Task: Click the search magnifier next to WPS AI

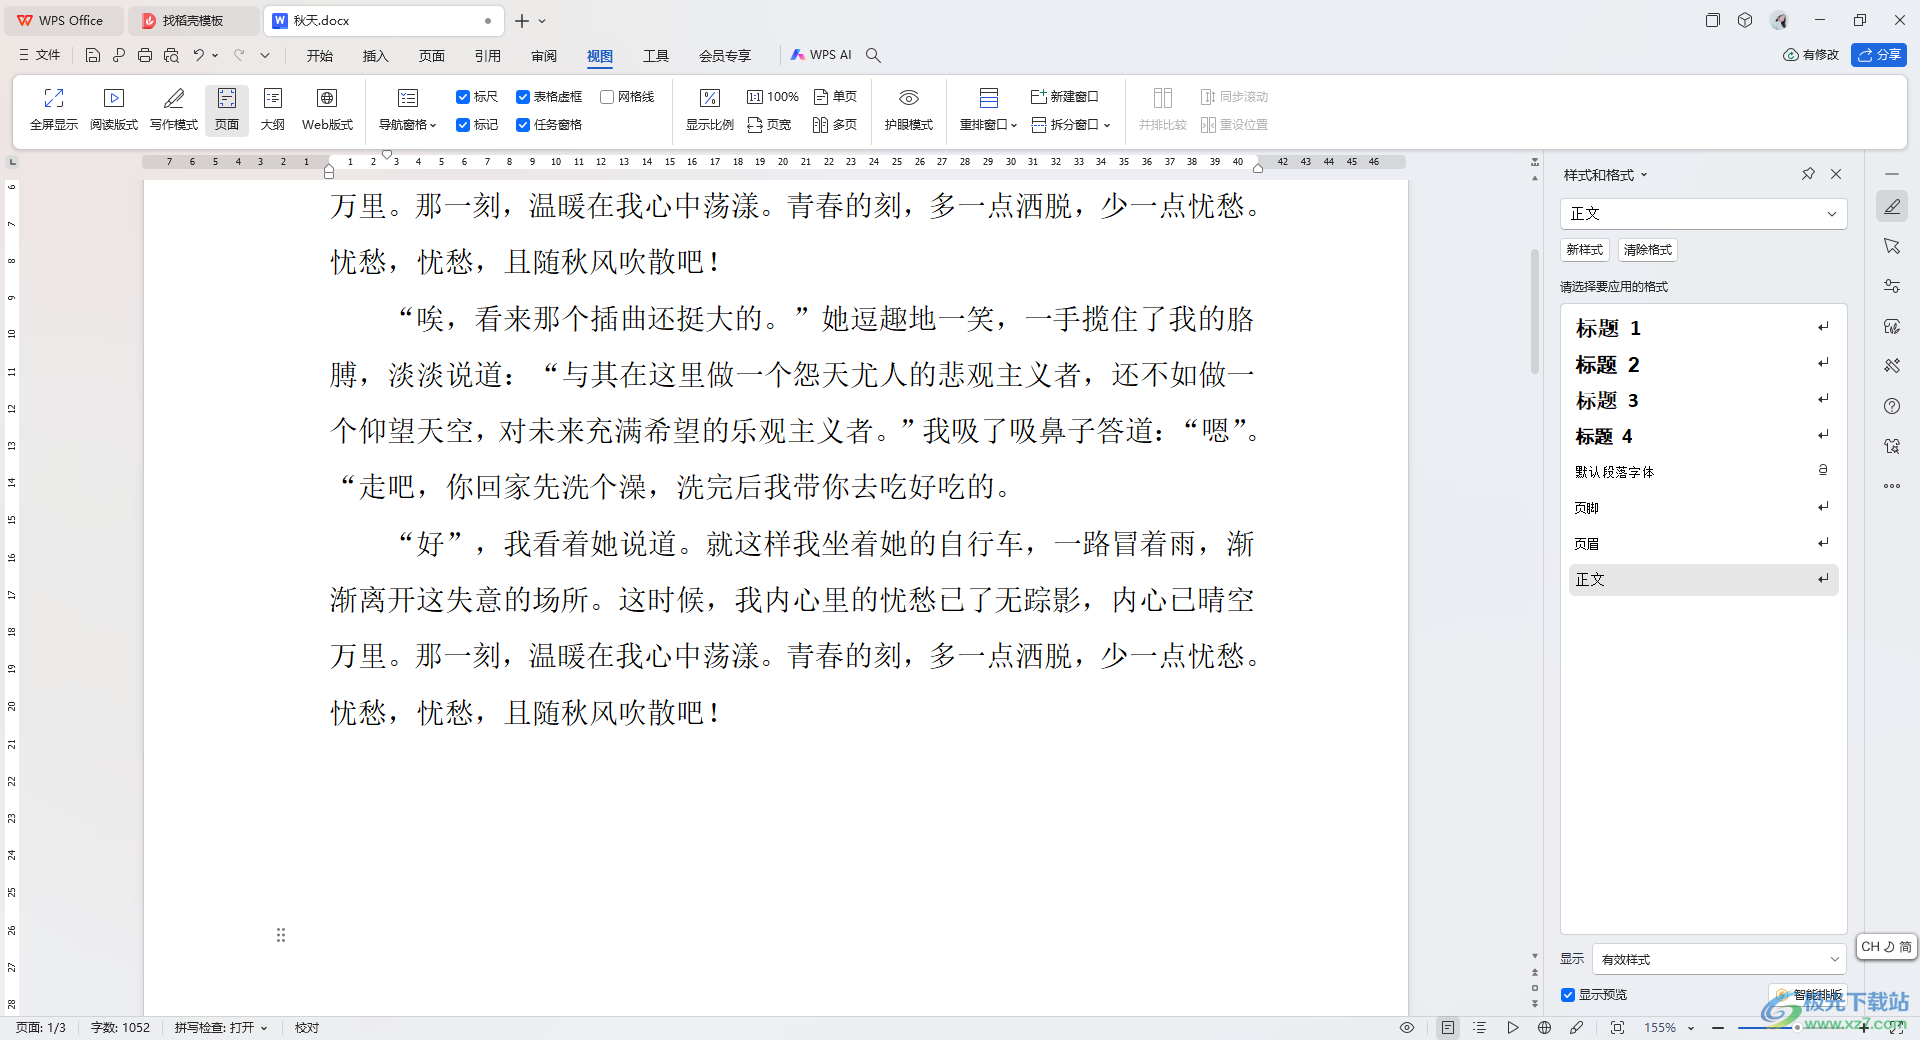Action: (x=873, y=56)
